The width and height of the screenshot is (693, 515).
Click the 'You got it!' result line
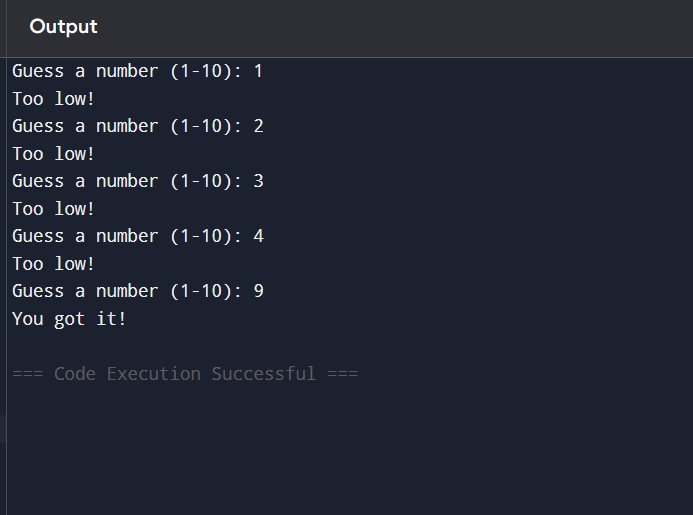tap(69, 319)
